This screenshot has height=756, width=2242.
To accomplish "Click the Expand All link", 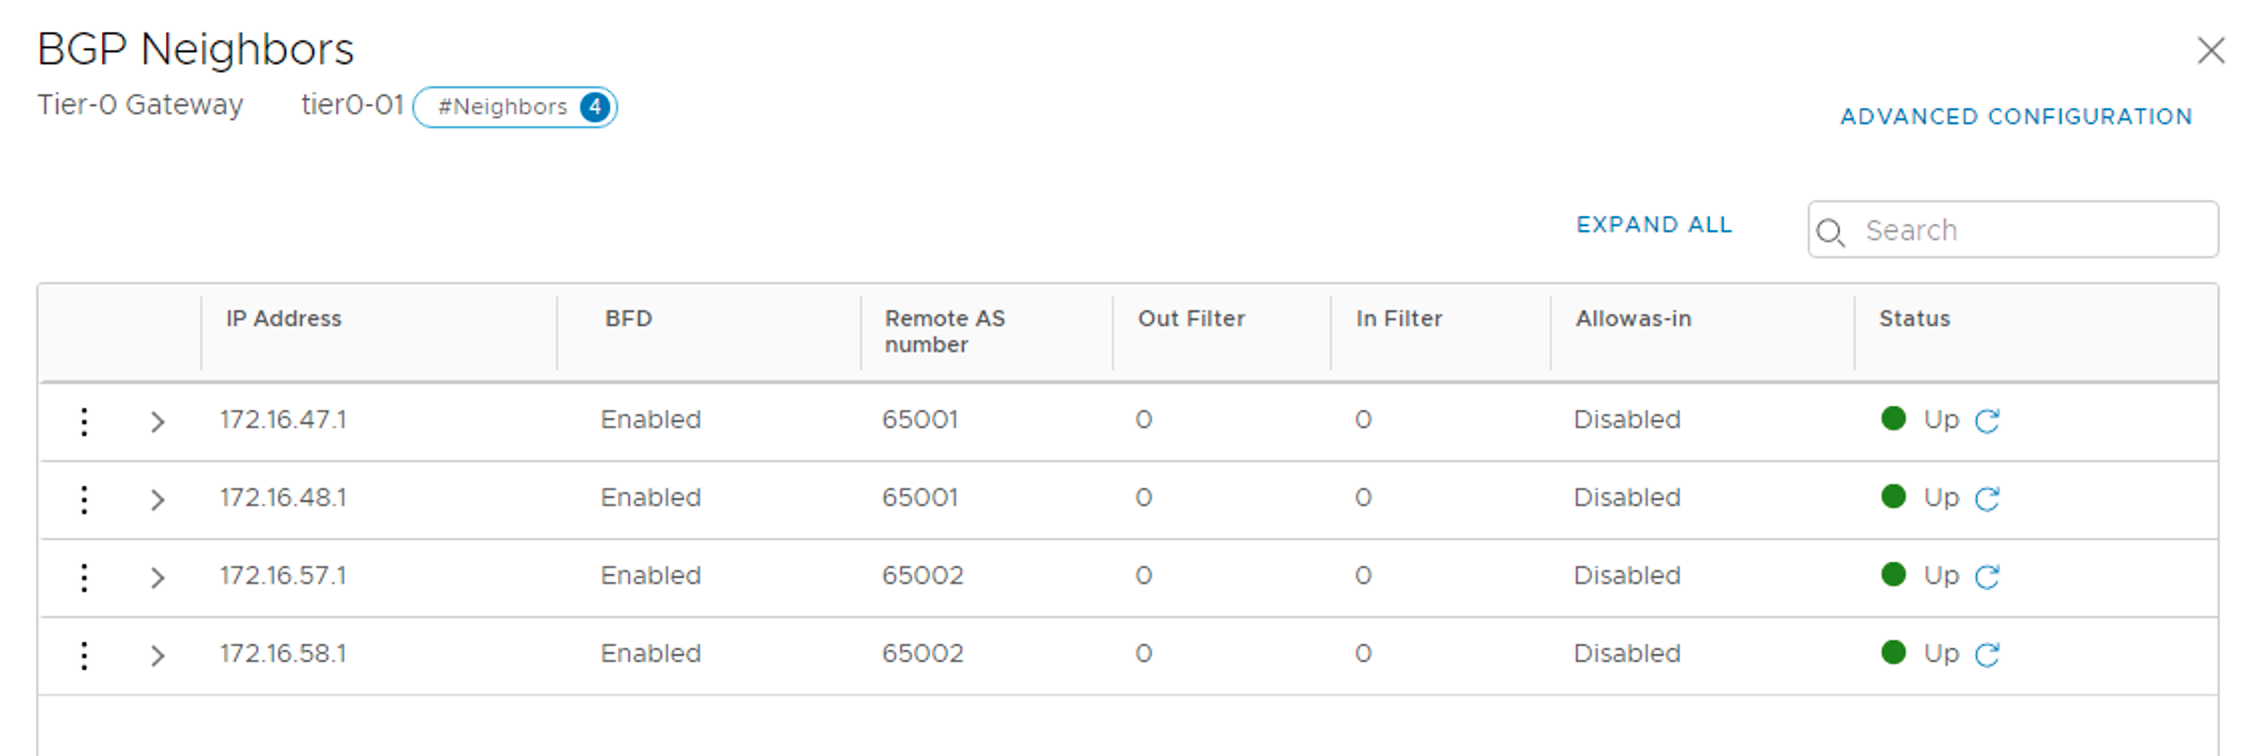I will click(x=1654, y=225).
